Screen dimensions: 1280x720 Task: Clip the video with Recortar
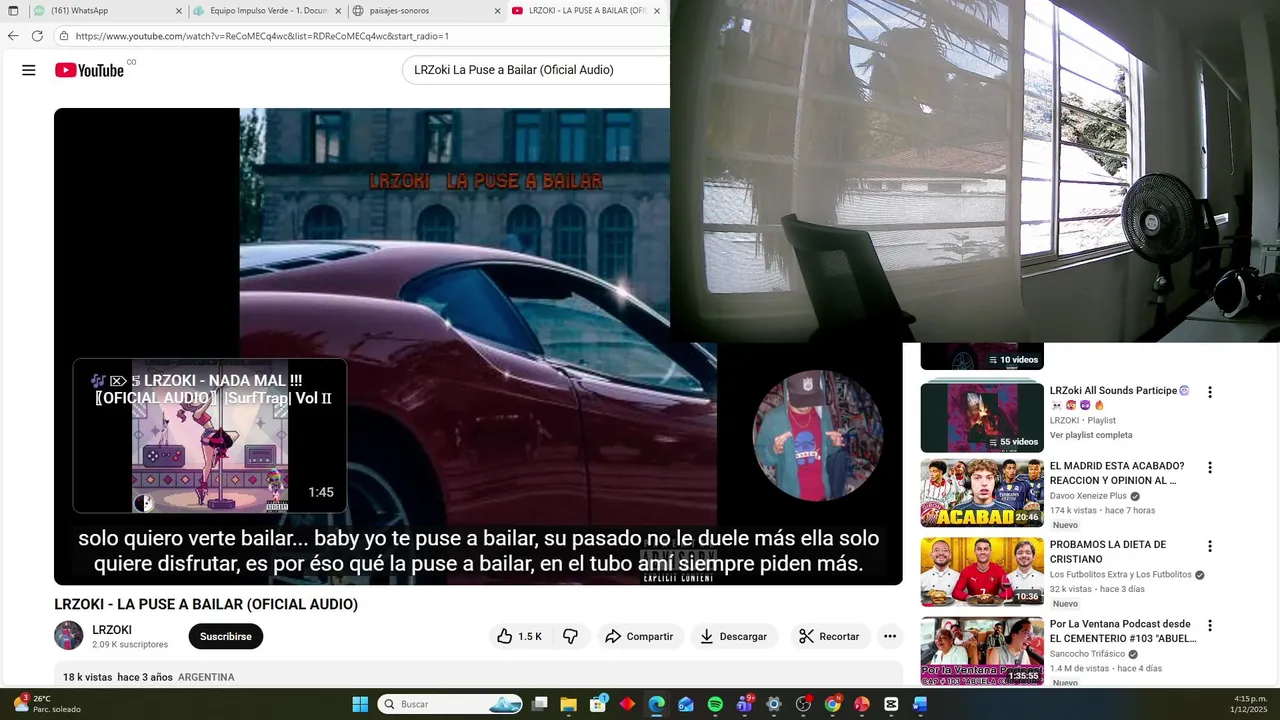pyautogui.click(x=829, y=636)
